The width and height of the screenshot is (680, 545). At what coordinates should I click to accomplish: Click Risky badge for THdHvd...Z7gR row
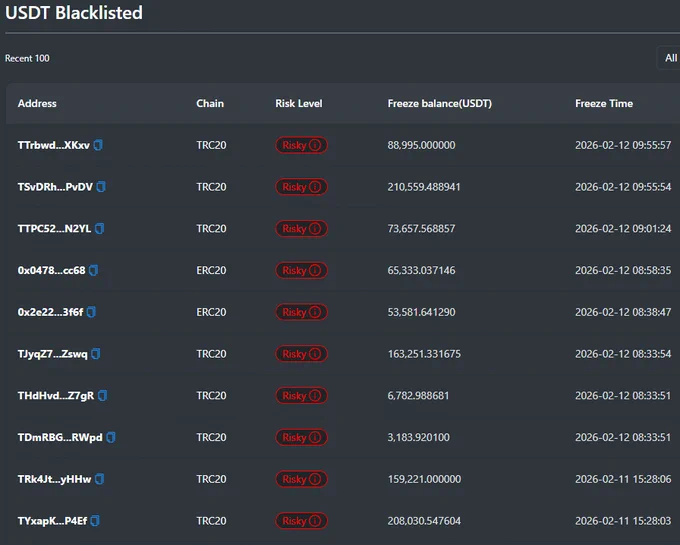tap(301, 395)
